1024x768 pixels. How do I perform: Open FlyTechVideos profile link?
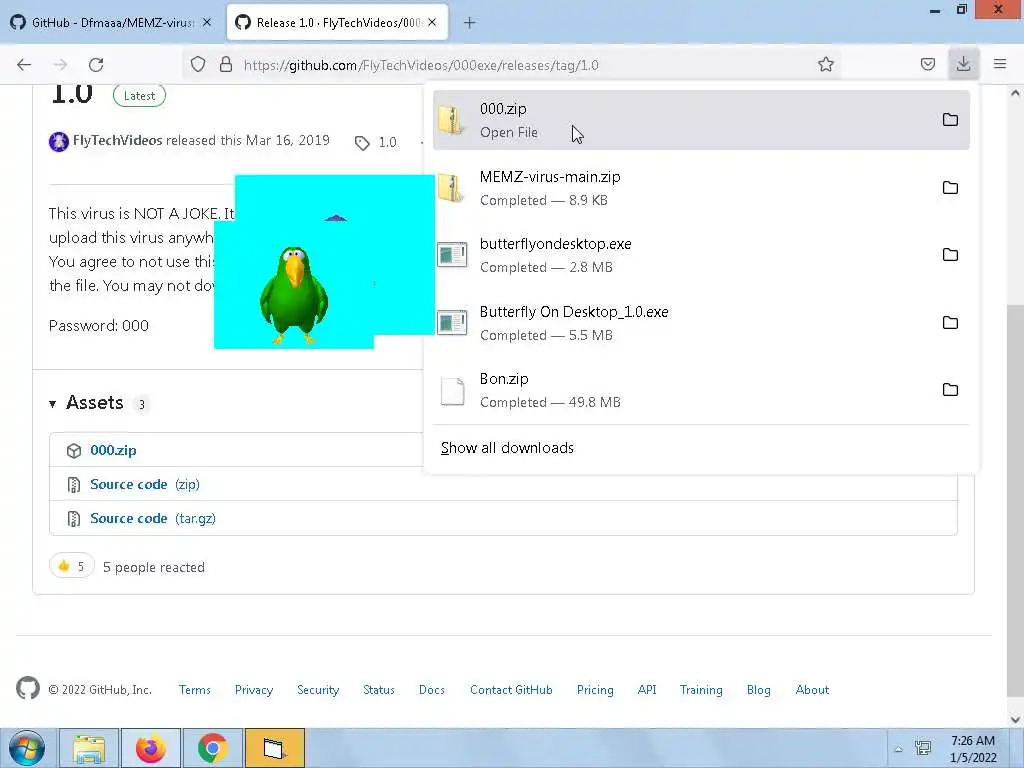118,140
